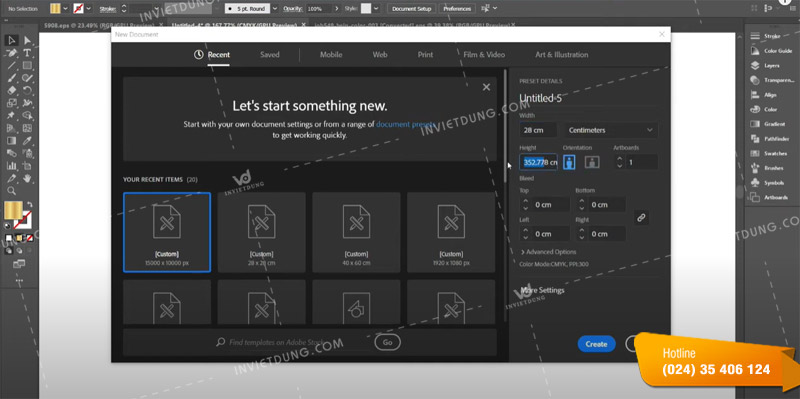Adjust the Top bleed stepper
The height and width of the screenshot is (399, 800).
click(526, 205)
